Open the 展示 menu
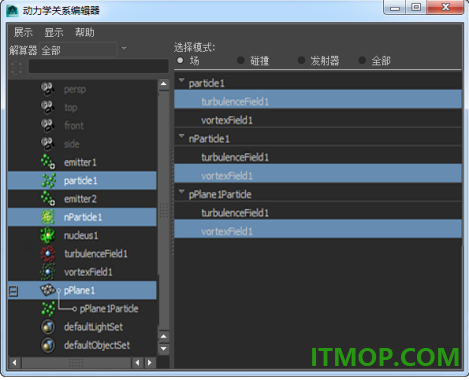Viewport: 469px width, 380px height. click(23, 32)
